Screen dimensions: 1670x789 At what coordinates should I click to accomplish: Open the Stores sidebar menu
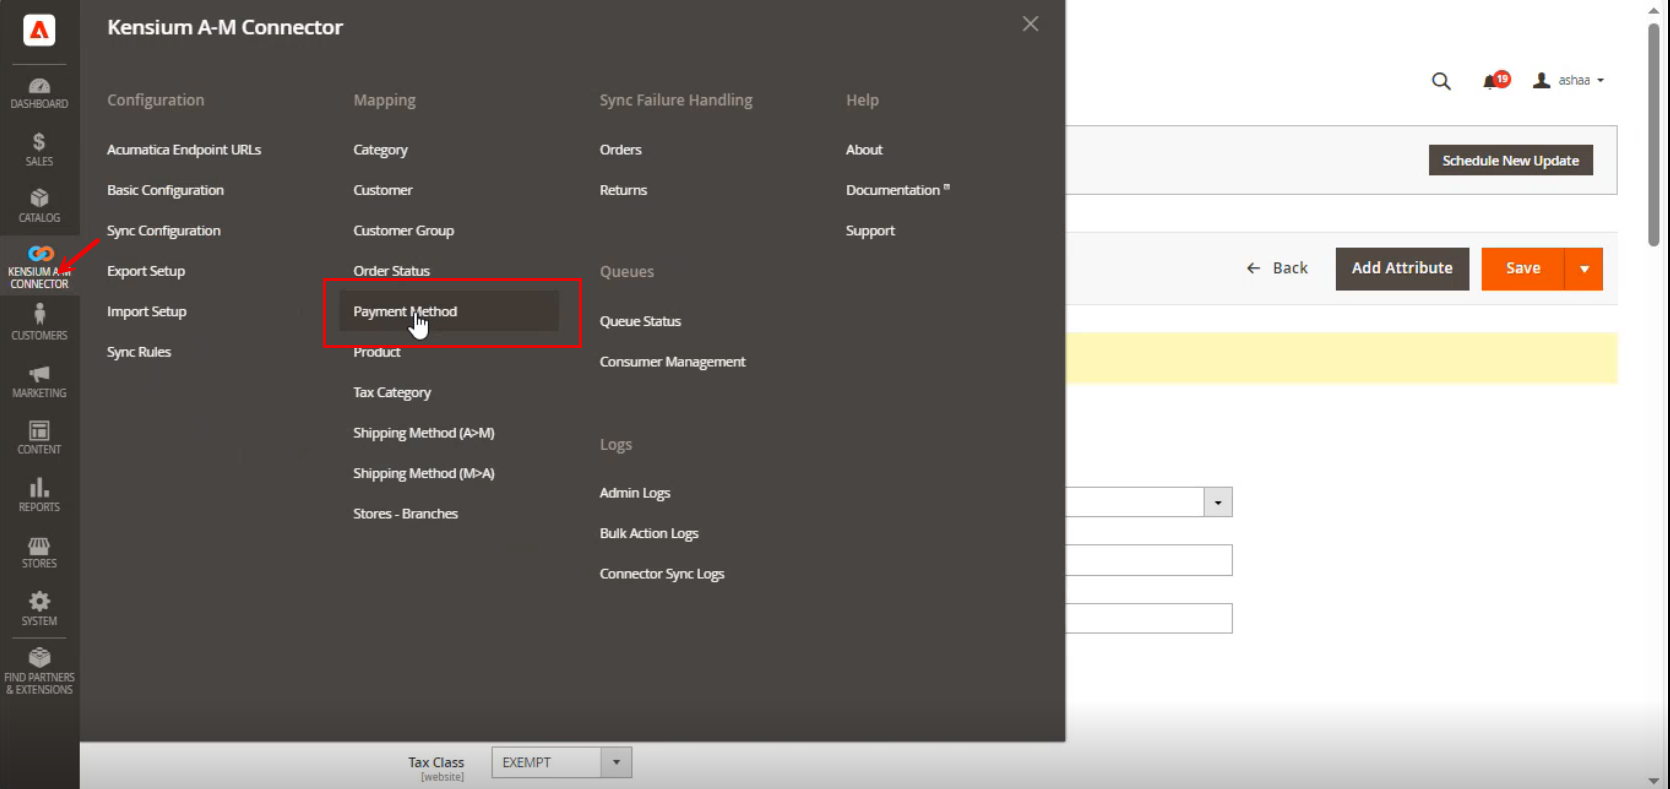tap(39, 552)
